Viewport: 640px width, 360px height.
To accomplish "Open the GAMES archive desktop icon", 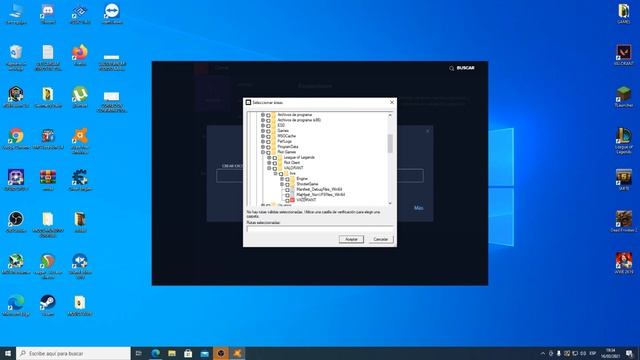I will click(x=624, y=13).
